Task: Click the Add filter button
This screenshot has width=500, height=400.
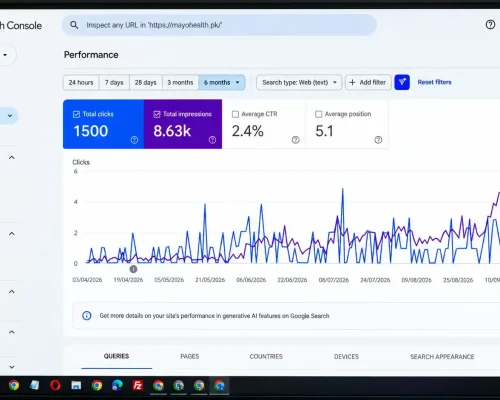Action: (x=368, y=82)
